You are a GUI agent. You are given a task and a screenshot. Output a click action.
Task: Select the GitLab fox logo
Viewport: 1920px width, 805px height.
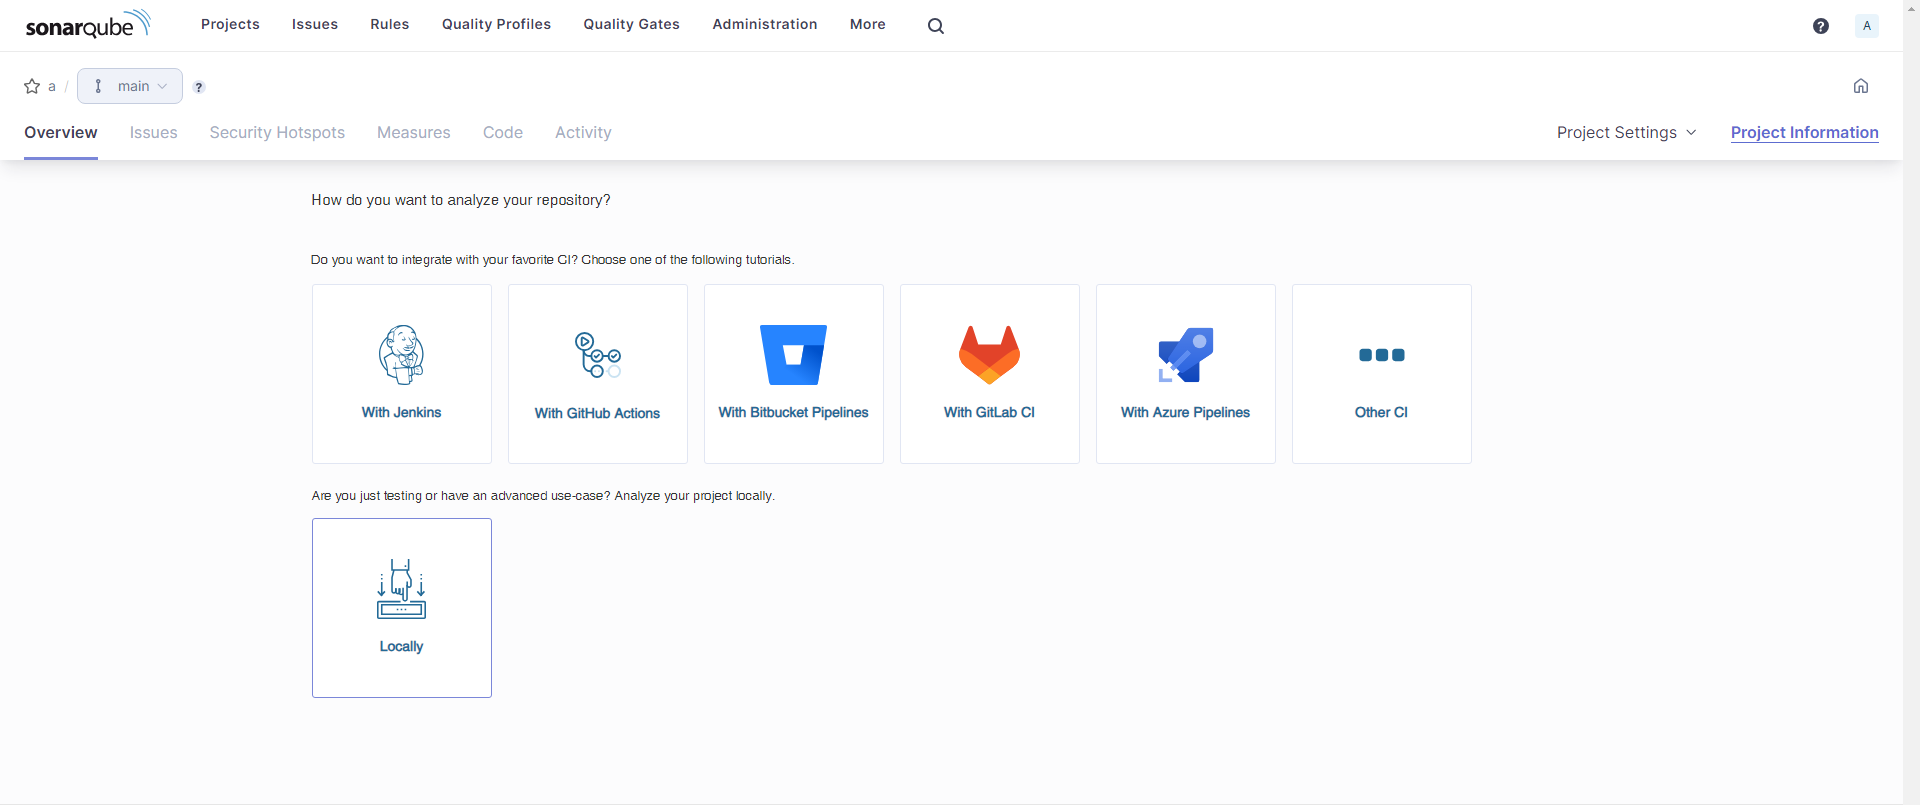[990, 355]
